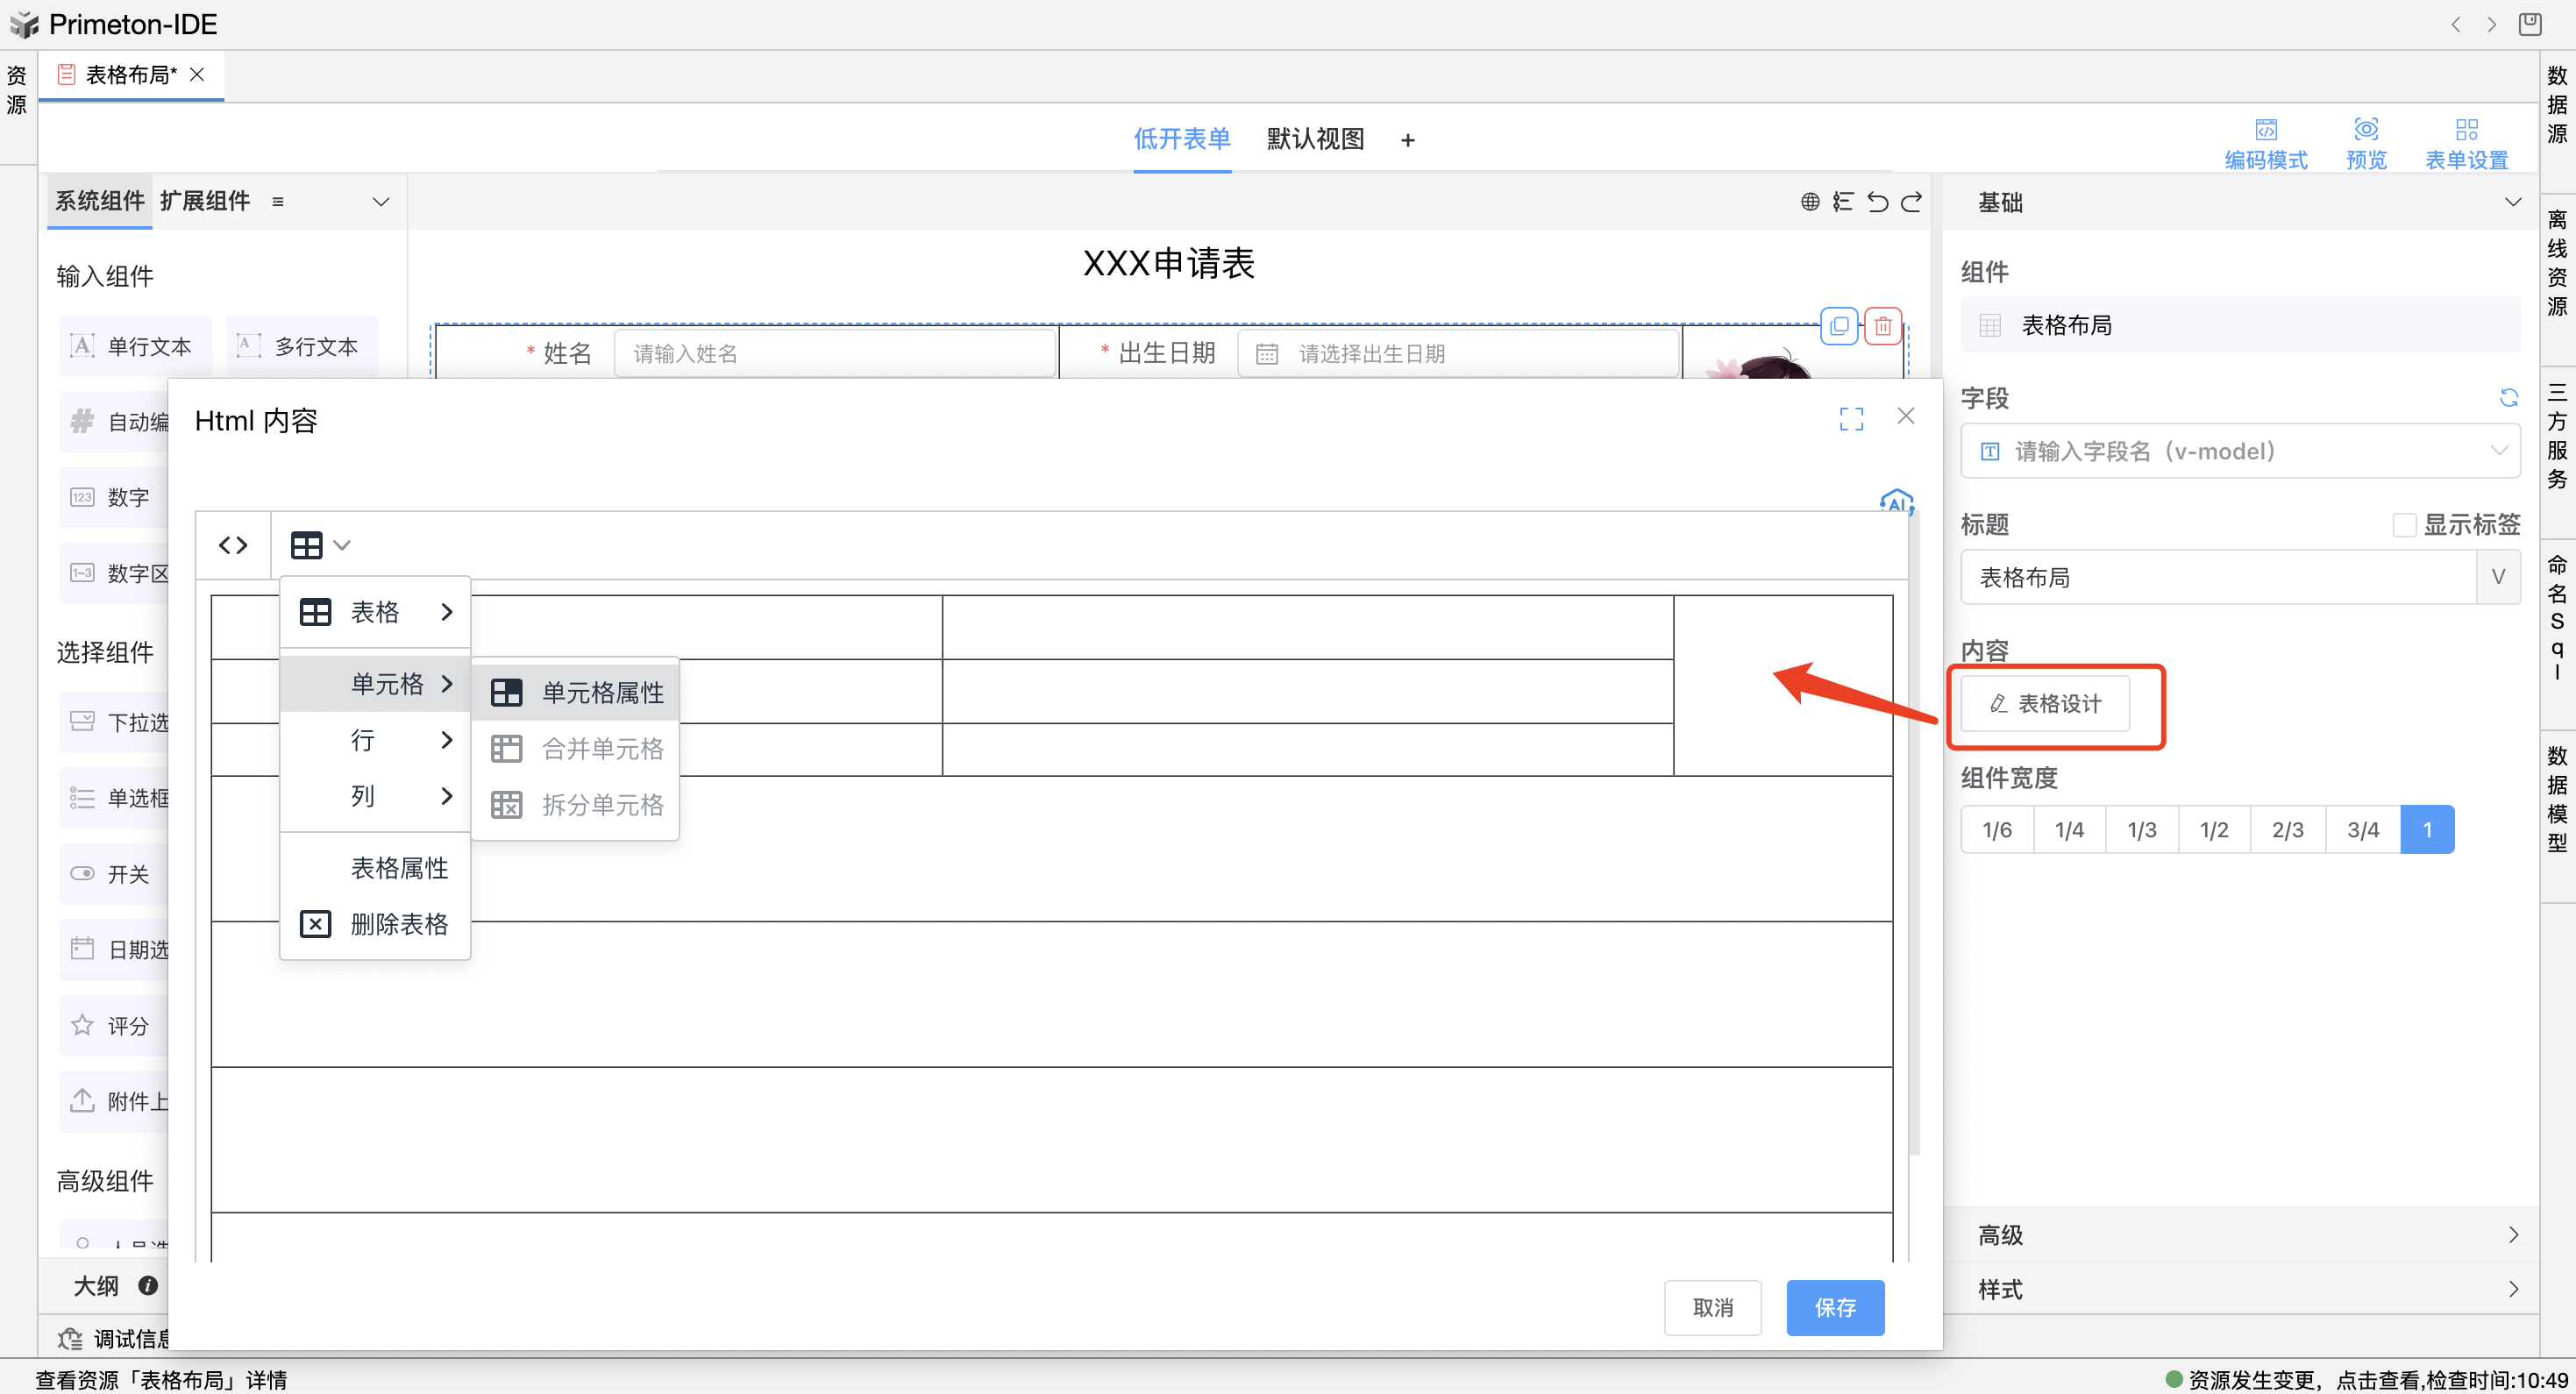Click the redo arrow in canvas toolbar
The width and height of the screenshot is (2576, 1394).
click(x=1911, y=202)
